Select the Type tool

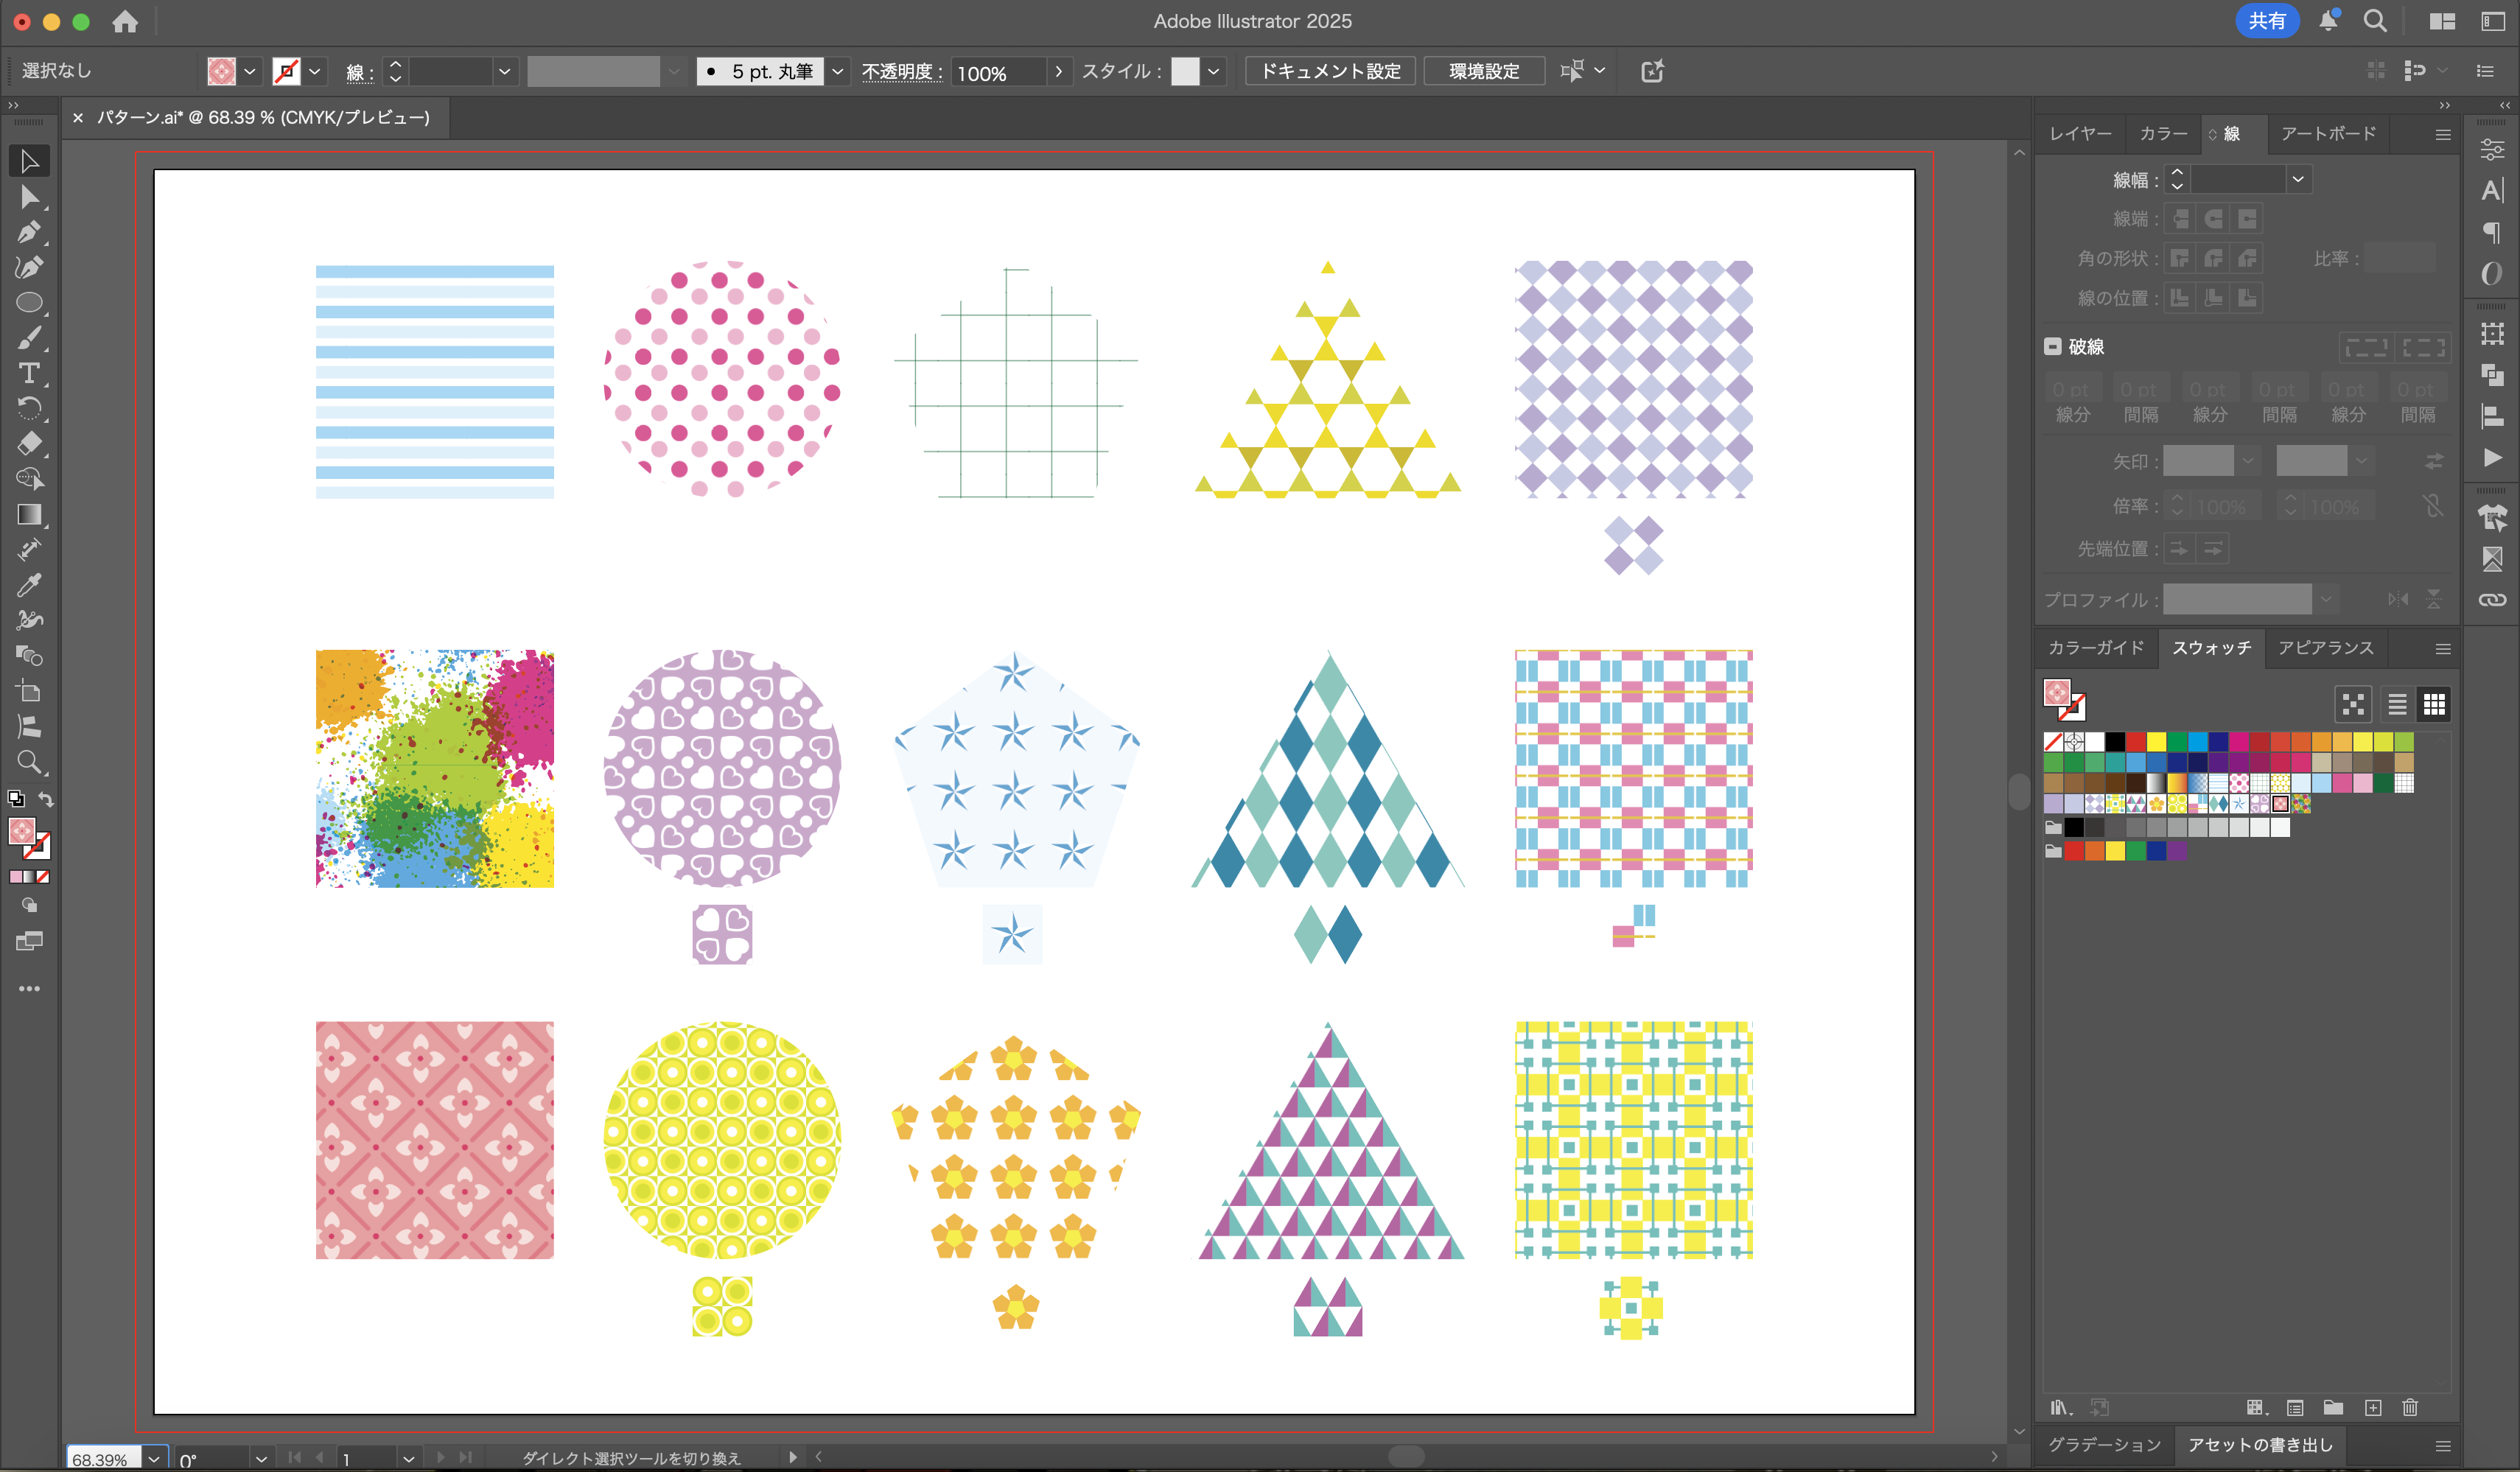pyautogui.click(x=29, y=373)
